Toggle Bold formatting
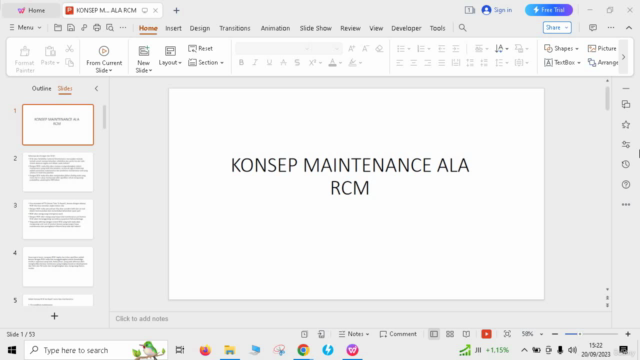640x360 pixels. click(x=241, y=62)
